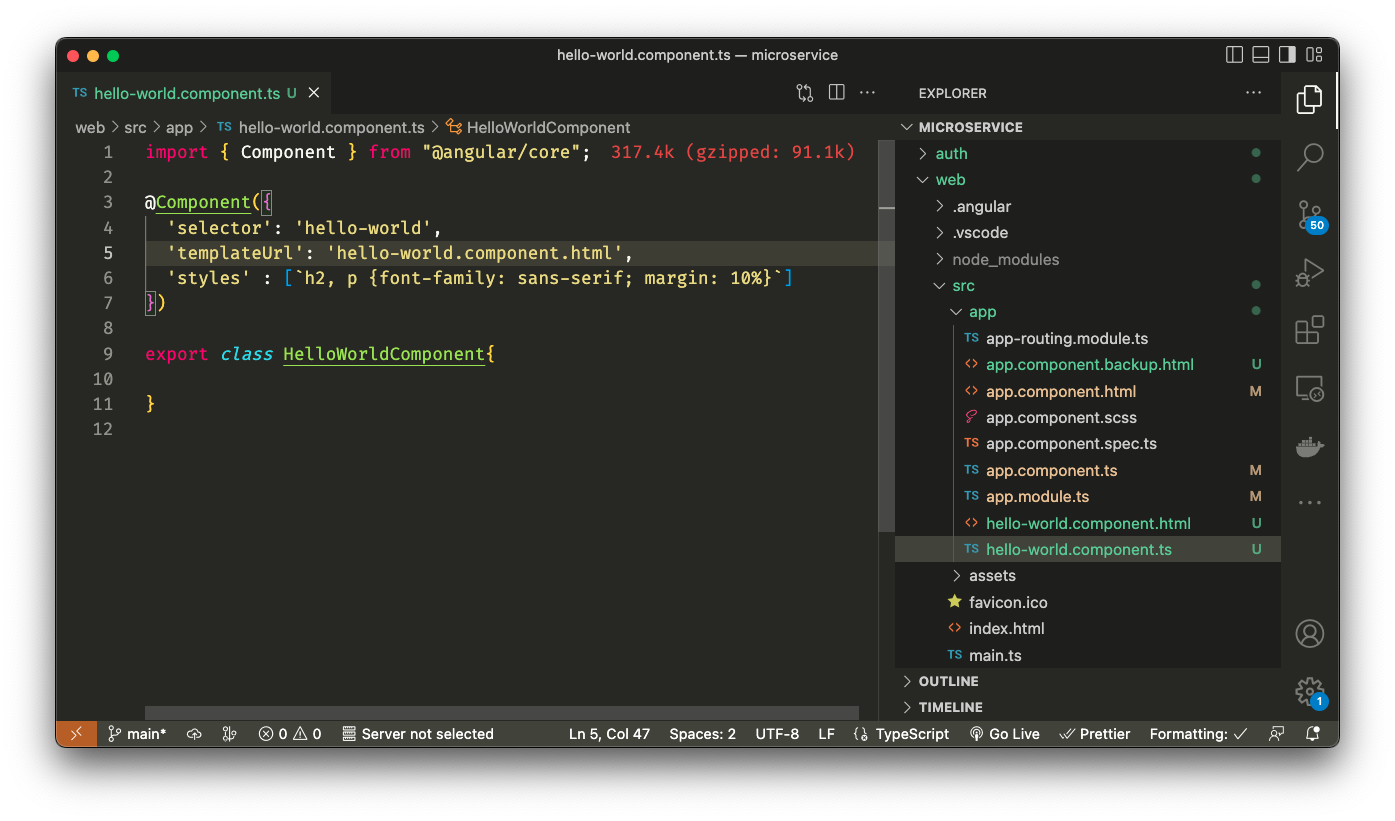Image resolution: width=1395 pixels, height=821 pixels.
Task: Click the Accounts icon
Action: pyautogui.click(x=1309, y=633)
